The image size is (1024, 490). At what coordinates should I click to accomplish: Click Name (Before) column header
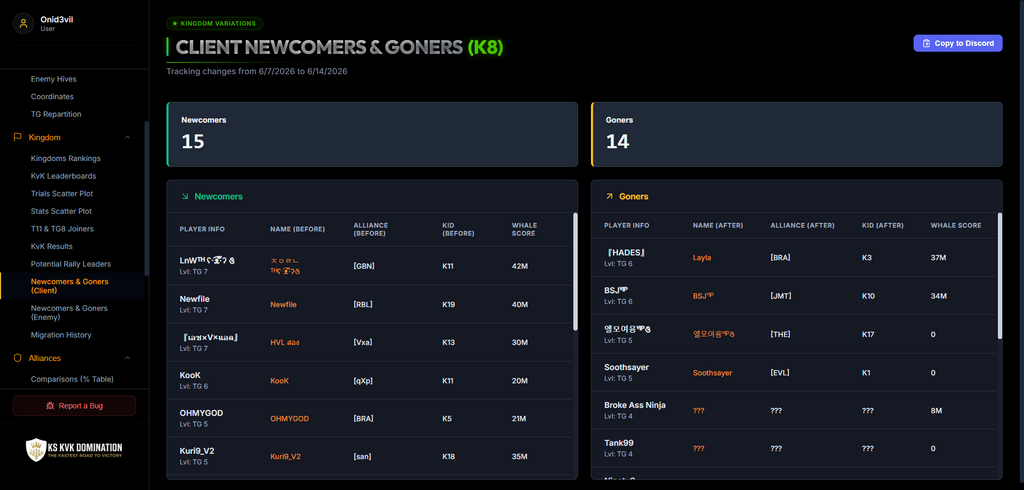click(x=297, y=229)
